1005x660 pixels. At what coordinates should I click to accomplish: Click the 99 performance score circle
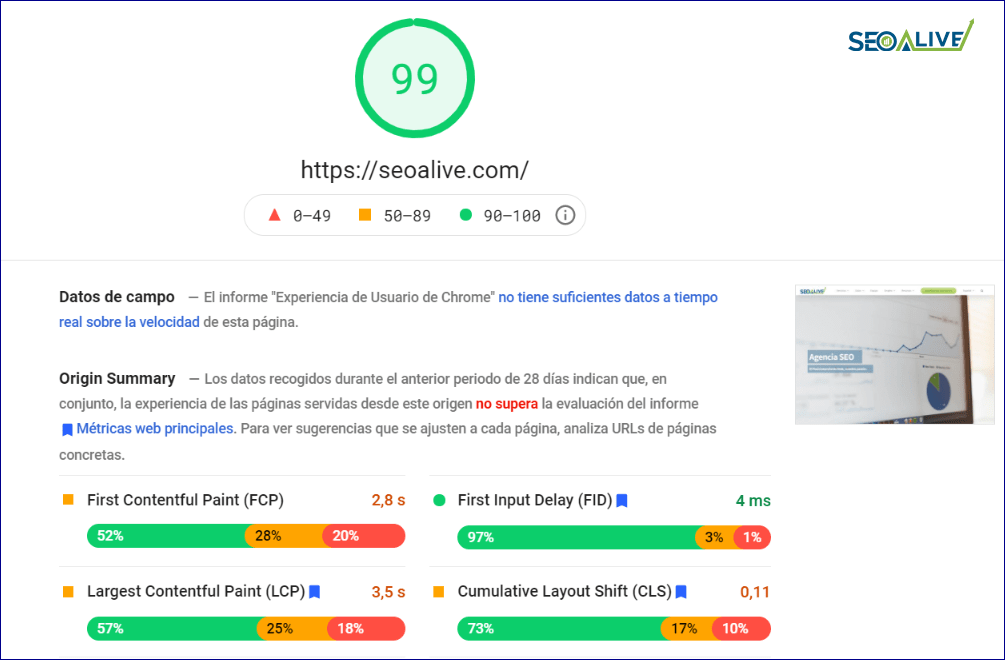point(414,77)
